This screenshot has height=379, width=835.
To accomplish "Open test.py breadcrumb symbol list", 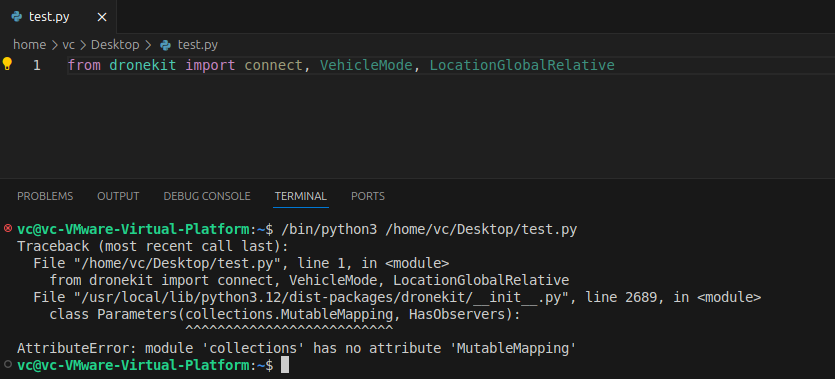I will click(198, 45).
